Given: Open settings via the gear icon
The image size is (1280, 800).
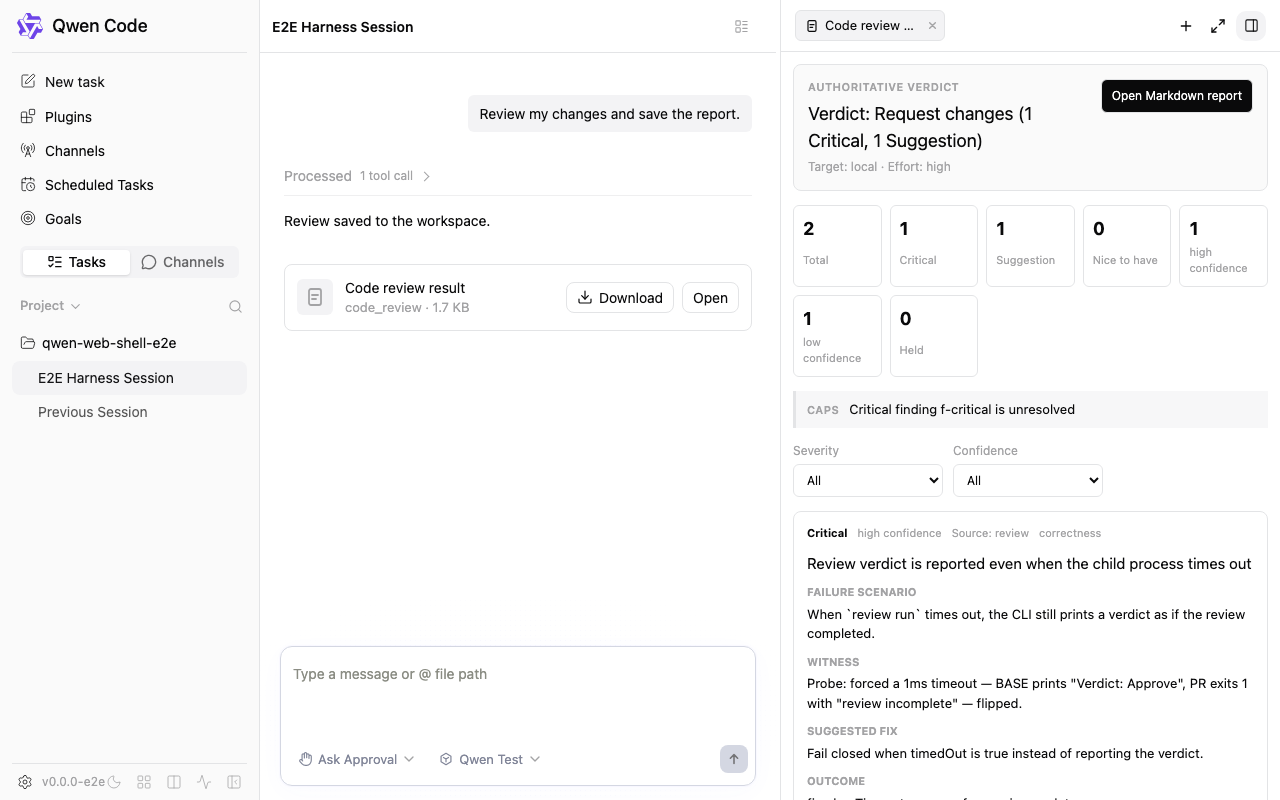Looking at the screenshot, I should 25,782.
